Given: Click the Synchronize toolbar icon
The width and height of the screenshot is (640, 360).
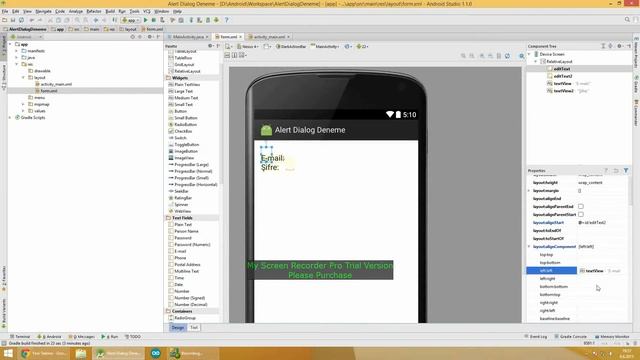Looking at the screenshot, I should 21,20.
